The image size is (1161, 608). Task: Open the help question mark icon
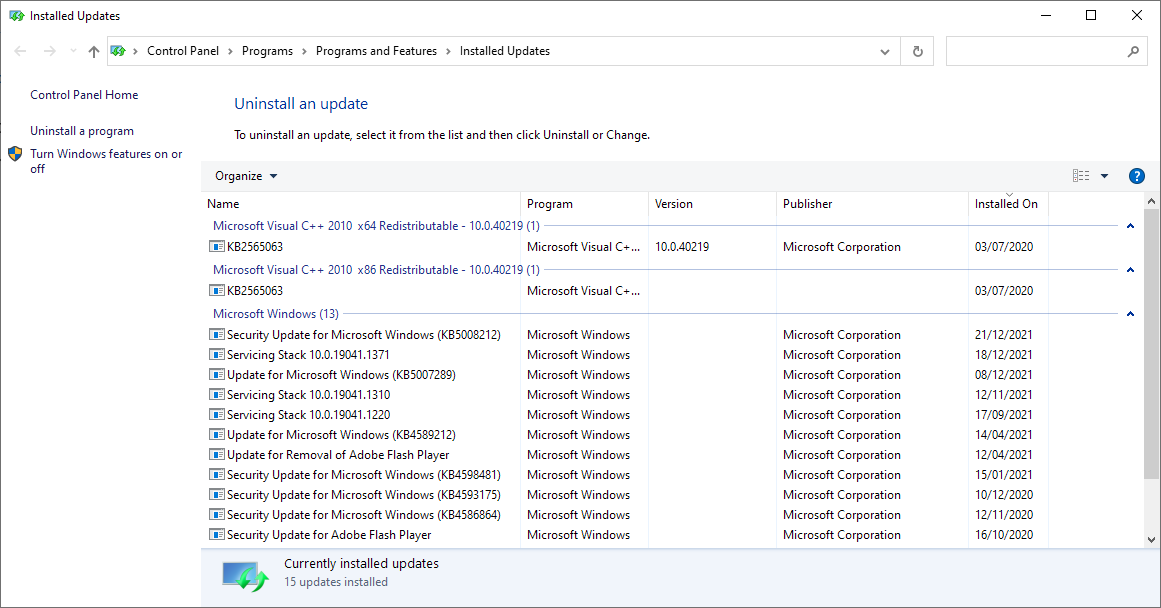click(1137, 176)
